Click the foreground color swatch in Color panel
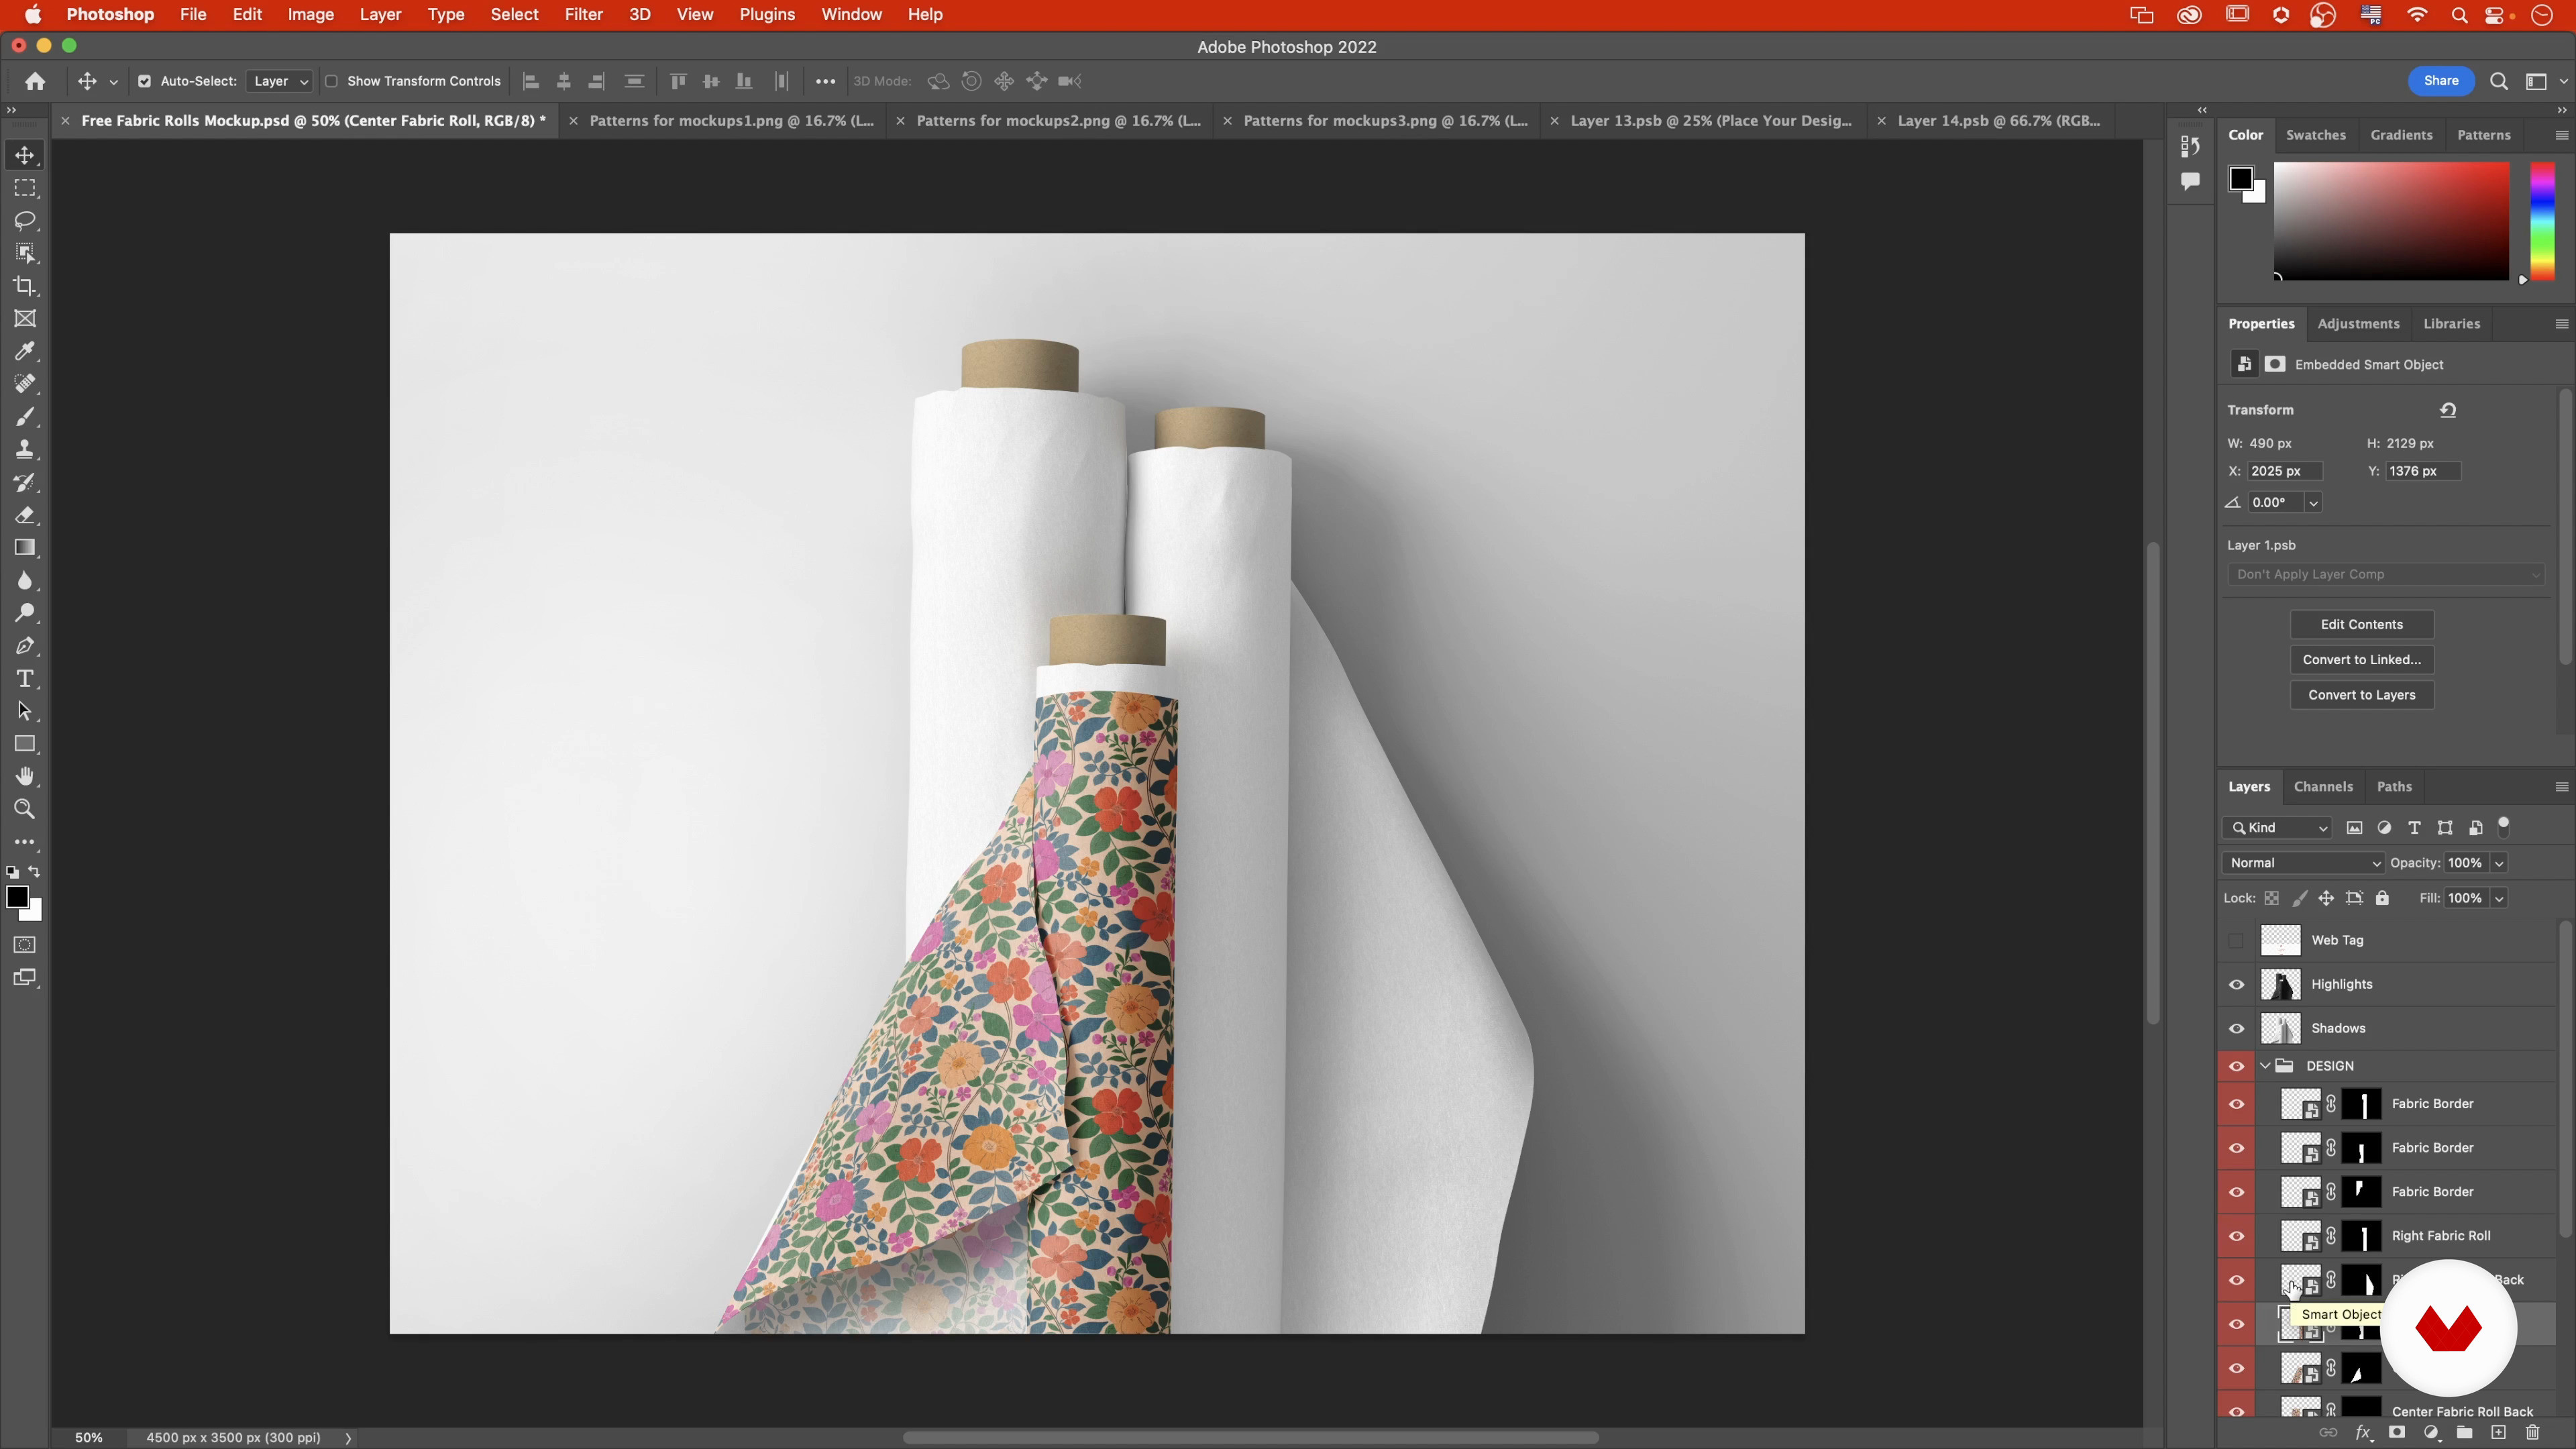Viewport: 2576px width, 1449px height. (x=2240, y=179)
